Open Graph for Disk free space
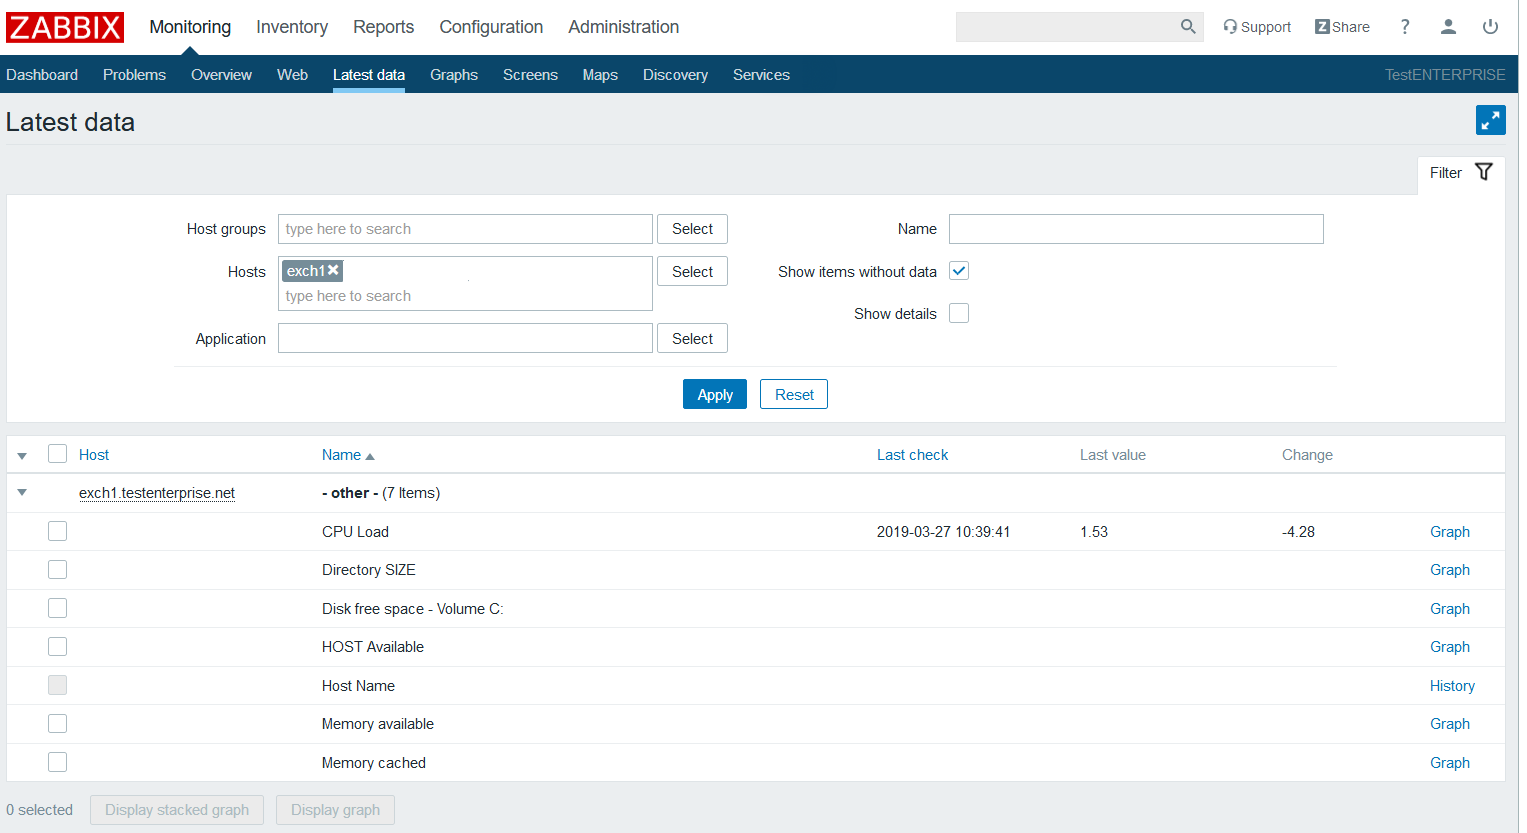Viewport: 1527px width, 833px height. tap(1449, 609)
